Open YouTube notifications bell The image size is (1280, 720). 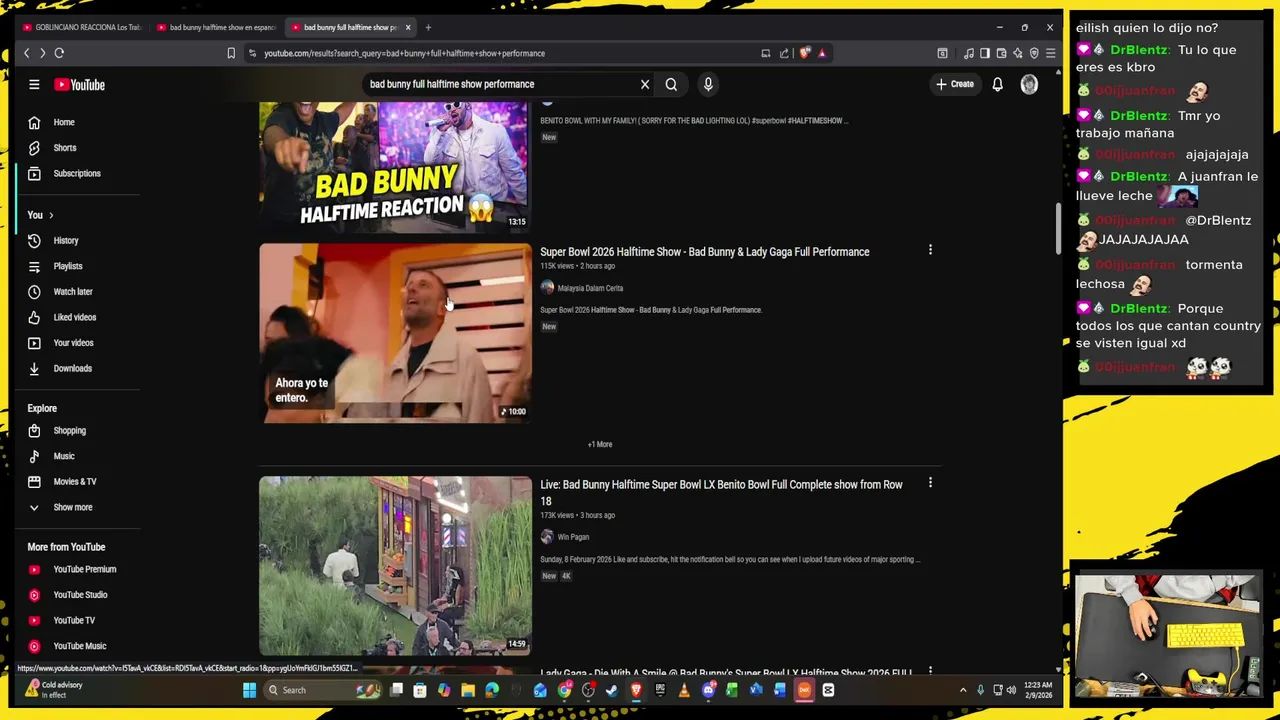[x=997, y=85]
